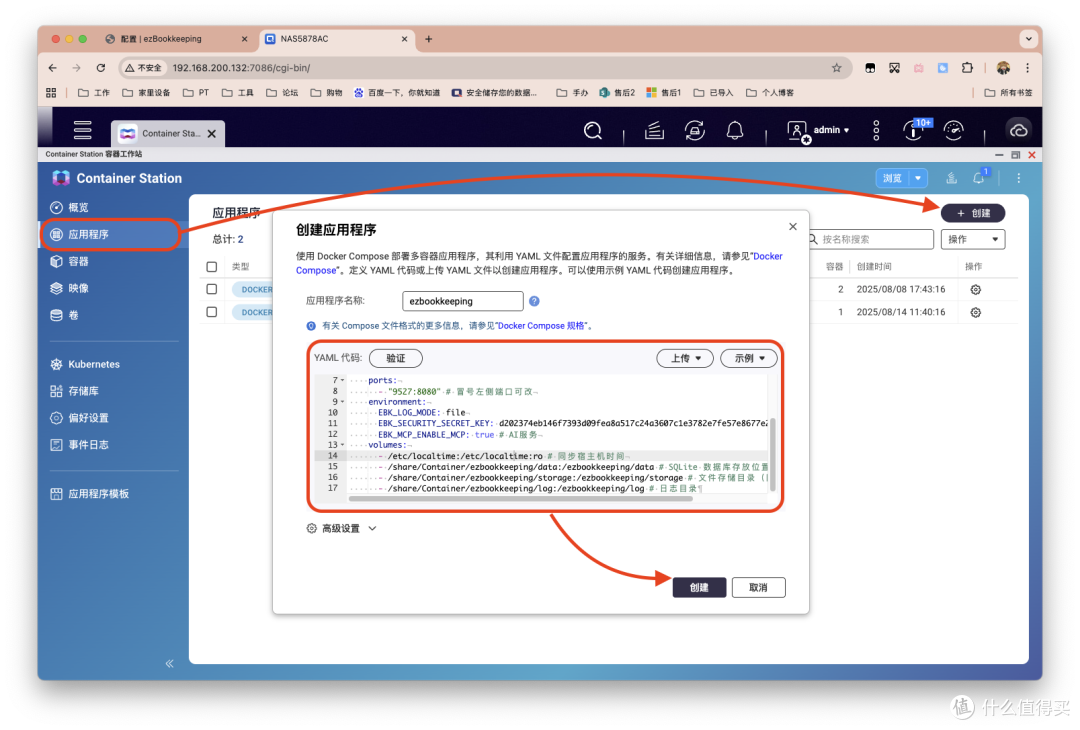This screenshot has width=1080, height=730.
Task: Open 存储库 registry section
Action: 74,390
